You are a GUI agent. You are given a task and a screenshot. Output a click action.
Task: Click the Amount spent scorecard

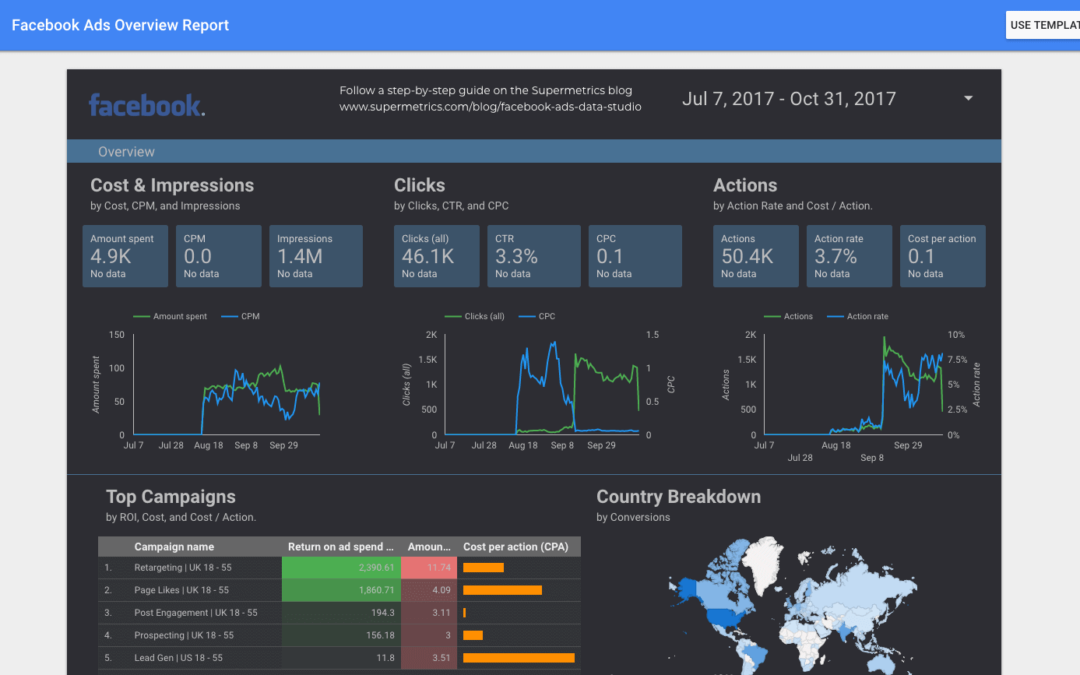click(x=126, y=256)
